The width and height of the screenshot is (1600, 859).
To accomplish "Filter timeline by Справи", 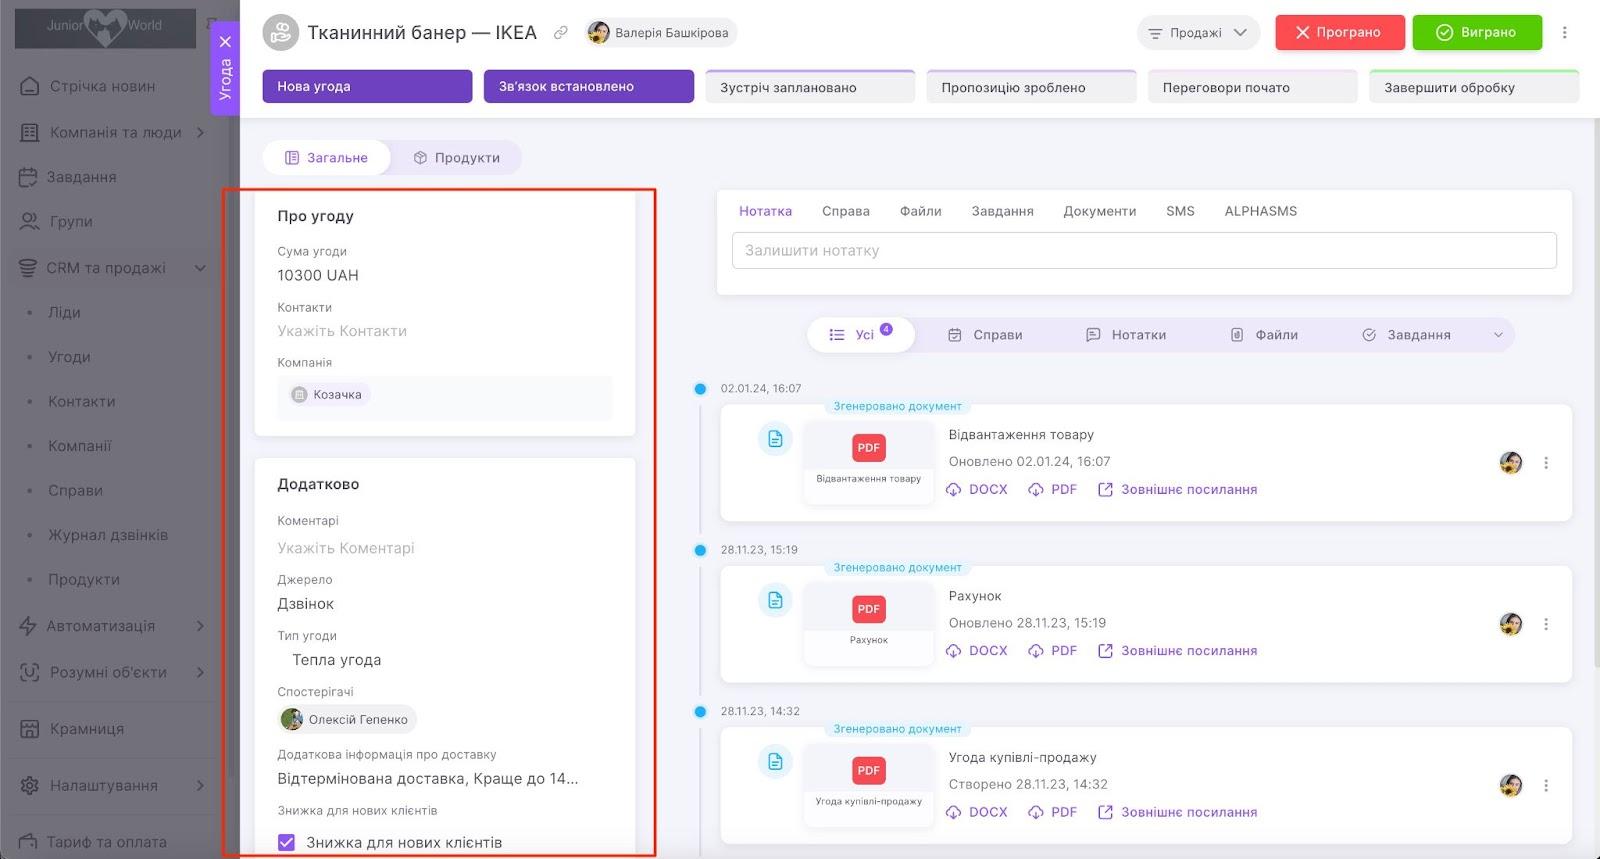I will (x=985, y=335).
